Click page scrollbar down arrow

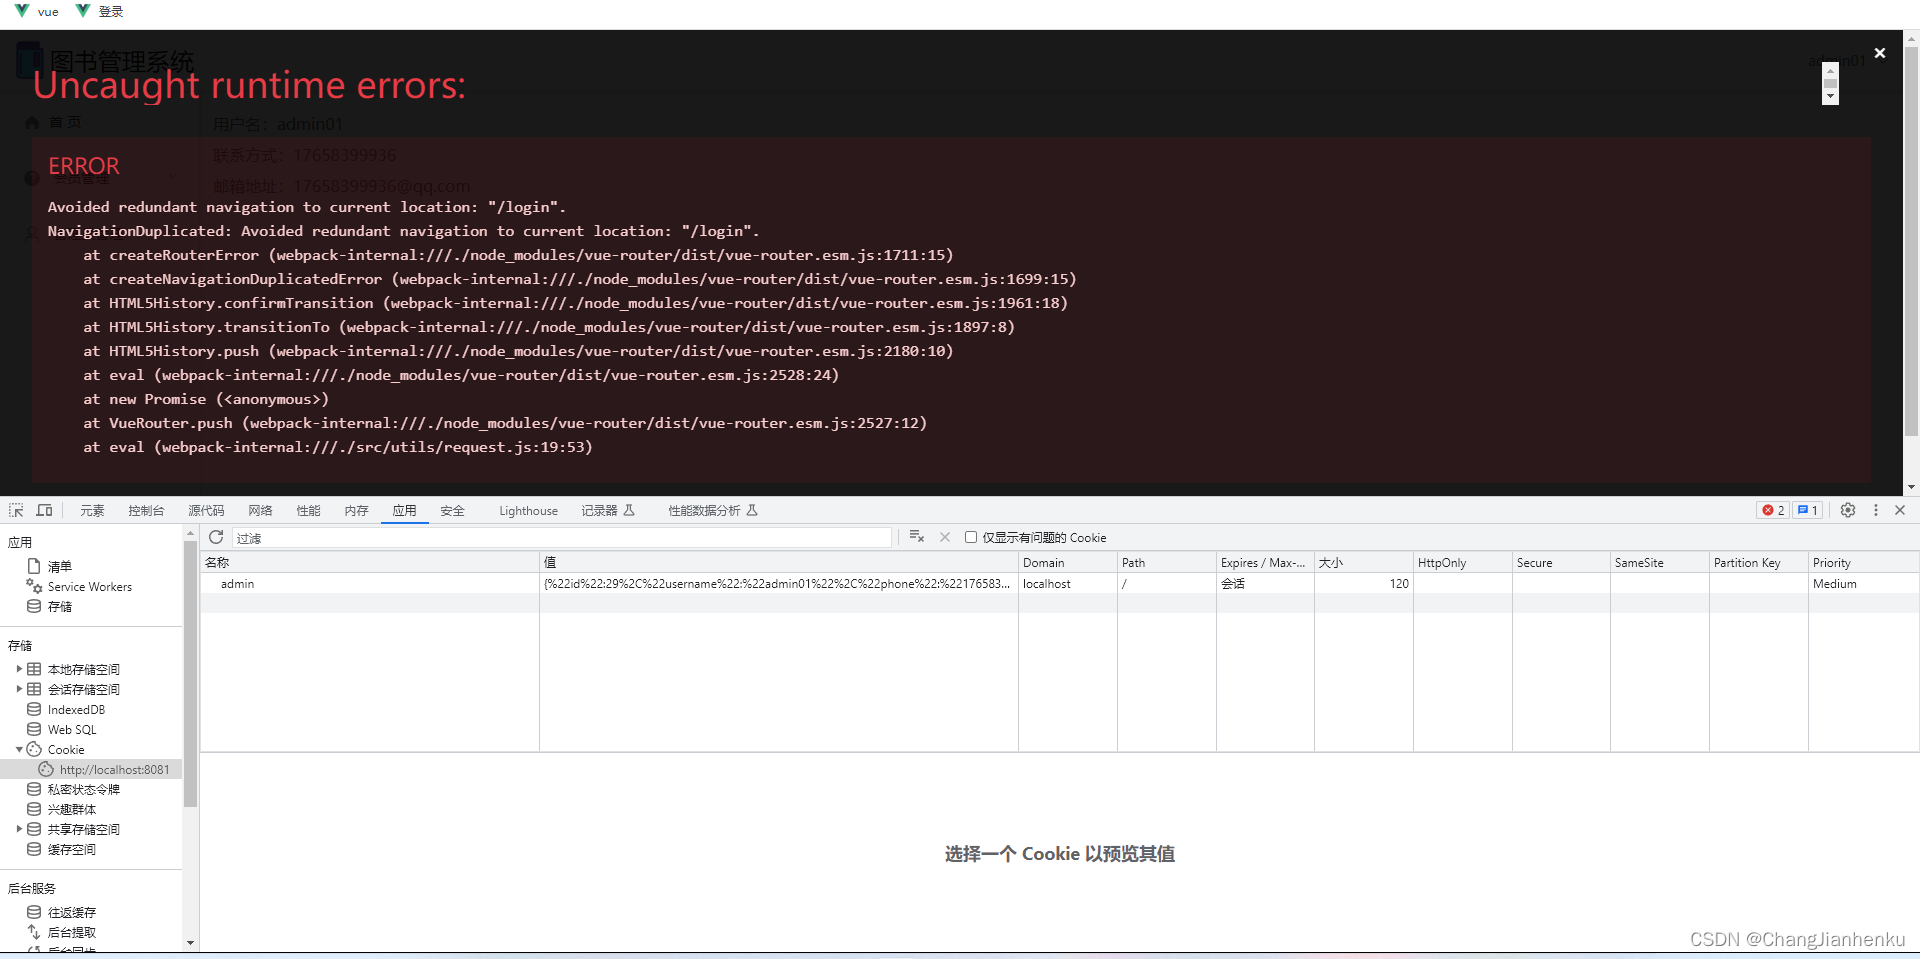pyautogui.click(x=1911, y=488)
